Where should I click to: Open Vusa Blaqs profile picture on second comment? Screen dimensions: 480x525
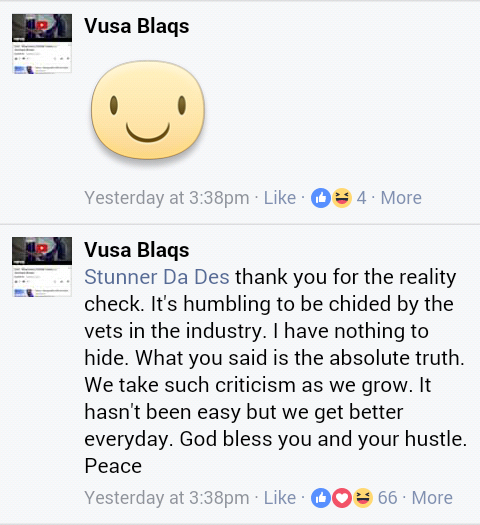tap(42, 267)
